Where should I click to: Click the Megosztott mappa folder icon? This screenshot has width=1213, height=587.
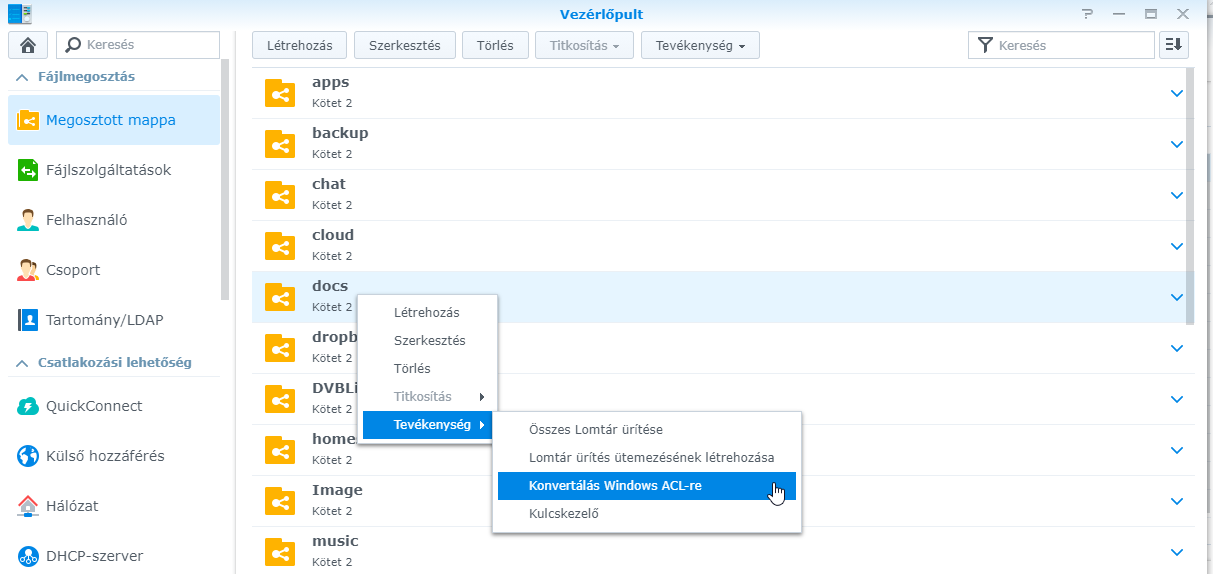28,120
